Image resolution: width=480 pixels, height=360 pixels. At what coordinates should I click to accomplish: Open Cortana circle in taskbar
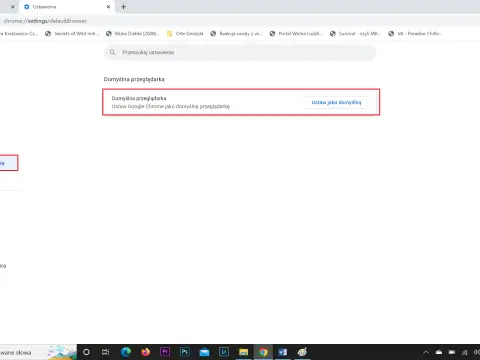coord(86,352)
